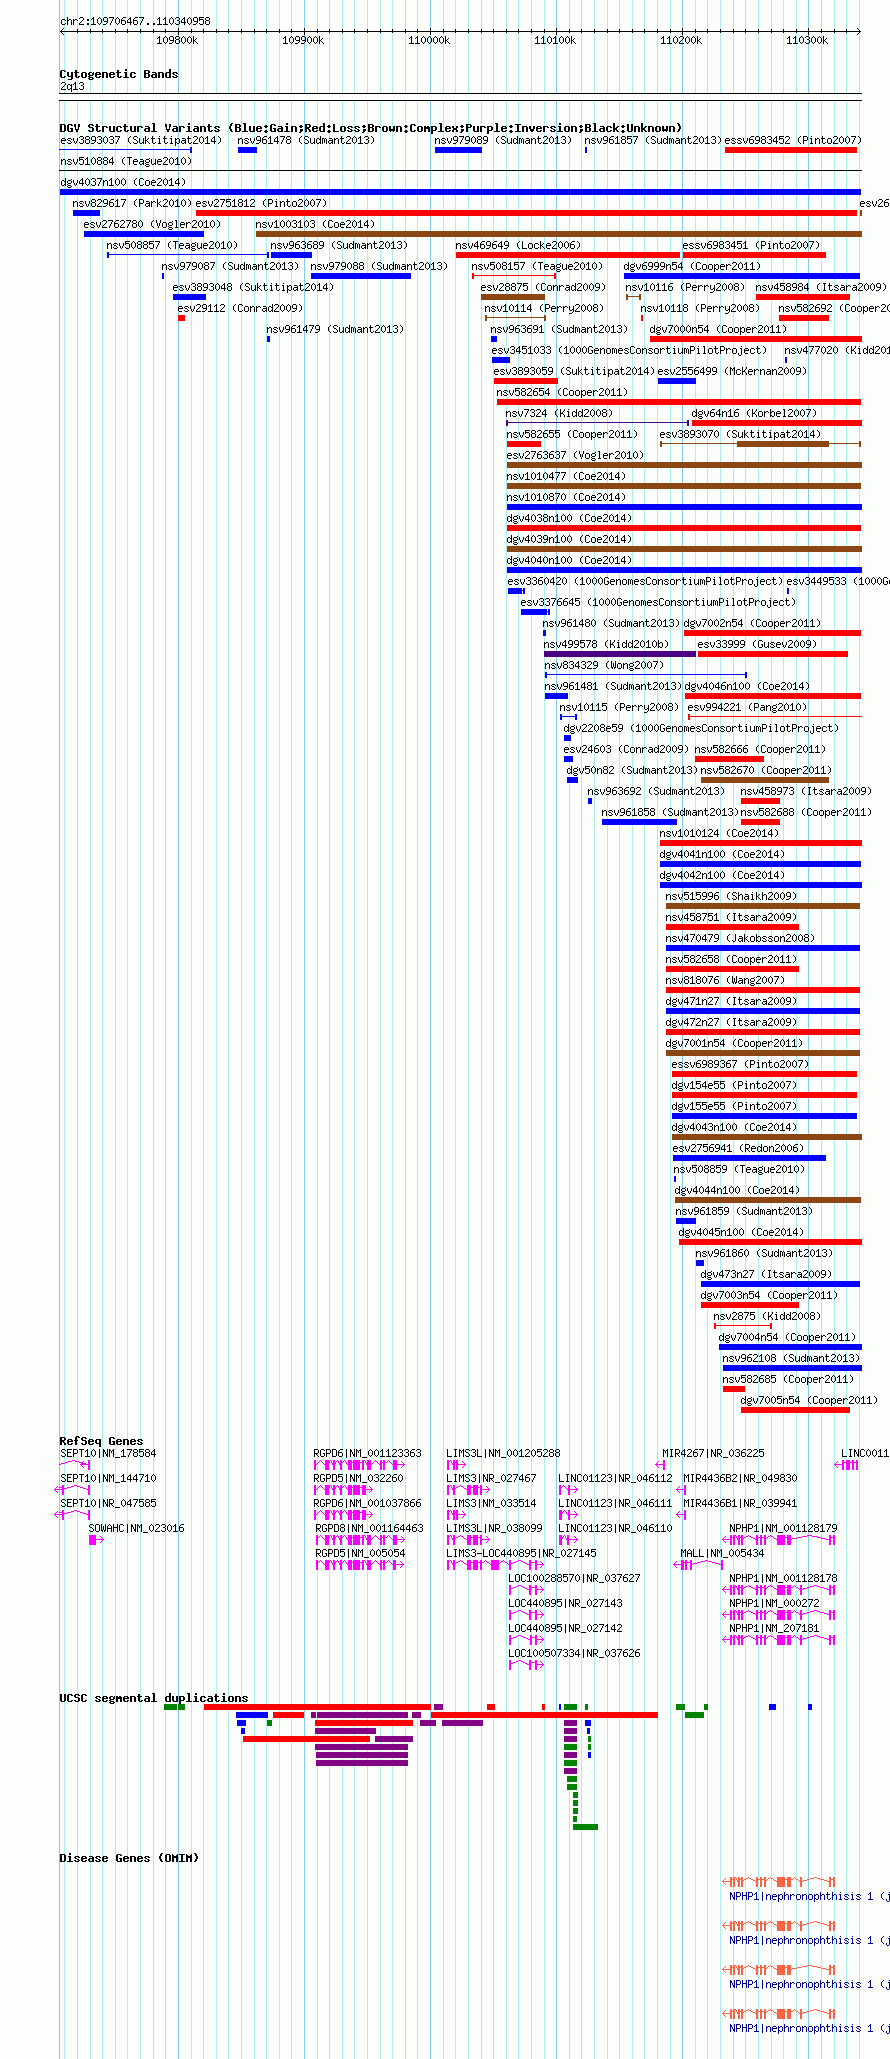The width and height of the screenshot is (890, 2059).
Task: Select variant nsv979089 (Sudmant2013)
Action: (x=503, y=140)
